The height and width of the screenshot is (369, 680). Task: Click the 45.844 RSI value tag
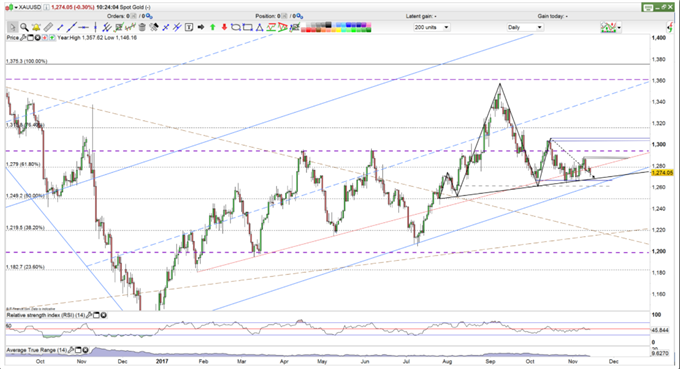pyautogui.click(x=660, y=330)
